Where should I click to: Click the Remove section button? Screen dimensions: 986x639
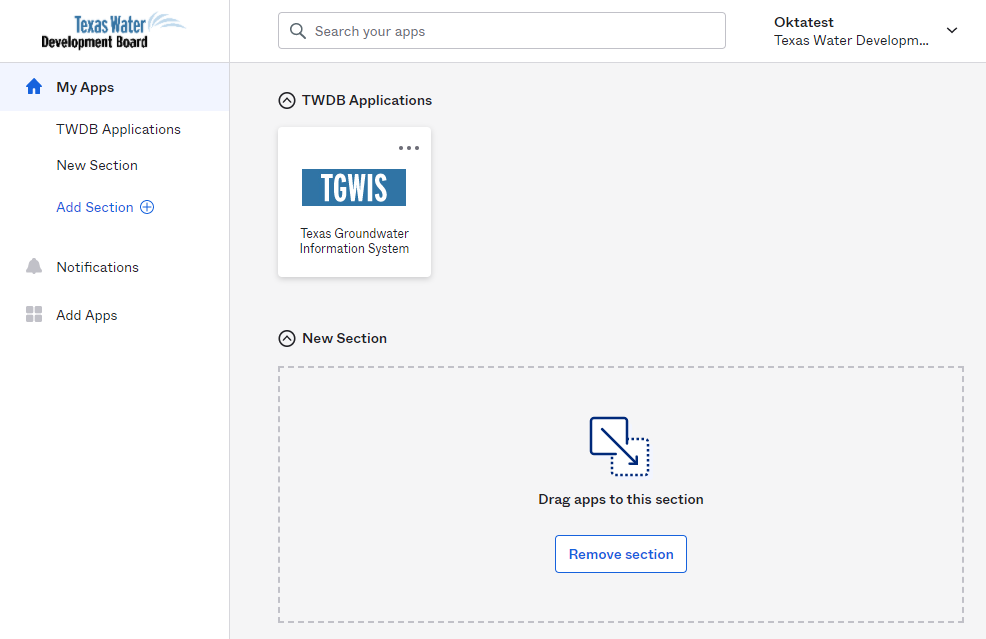pos(621,554)
